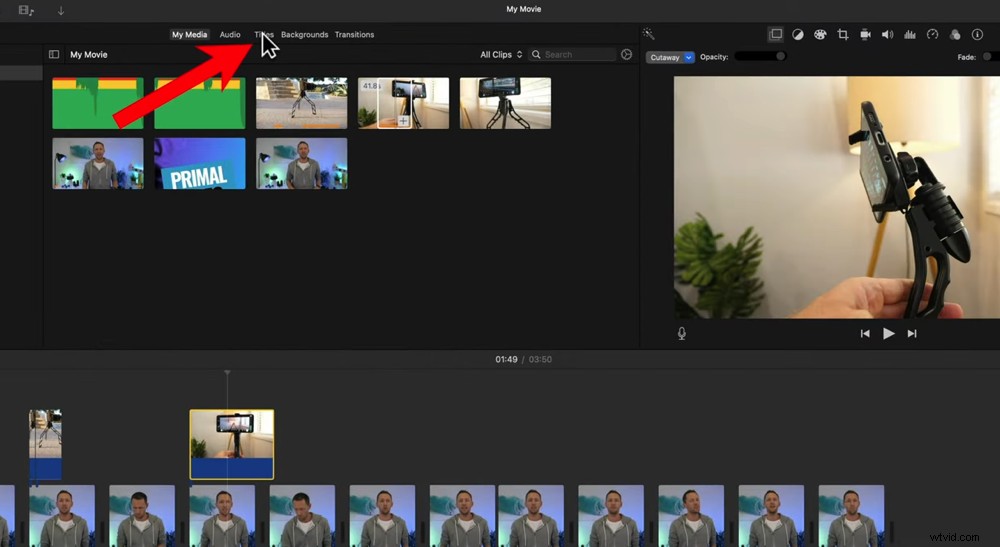Skip to next clip in viewer
The width and height of the screenshot is (1000, 547).
[x=912, y=333]
